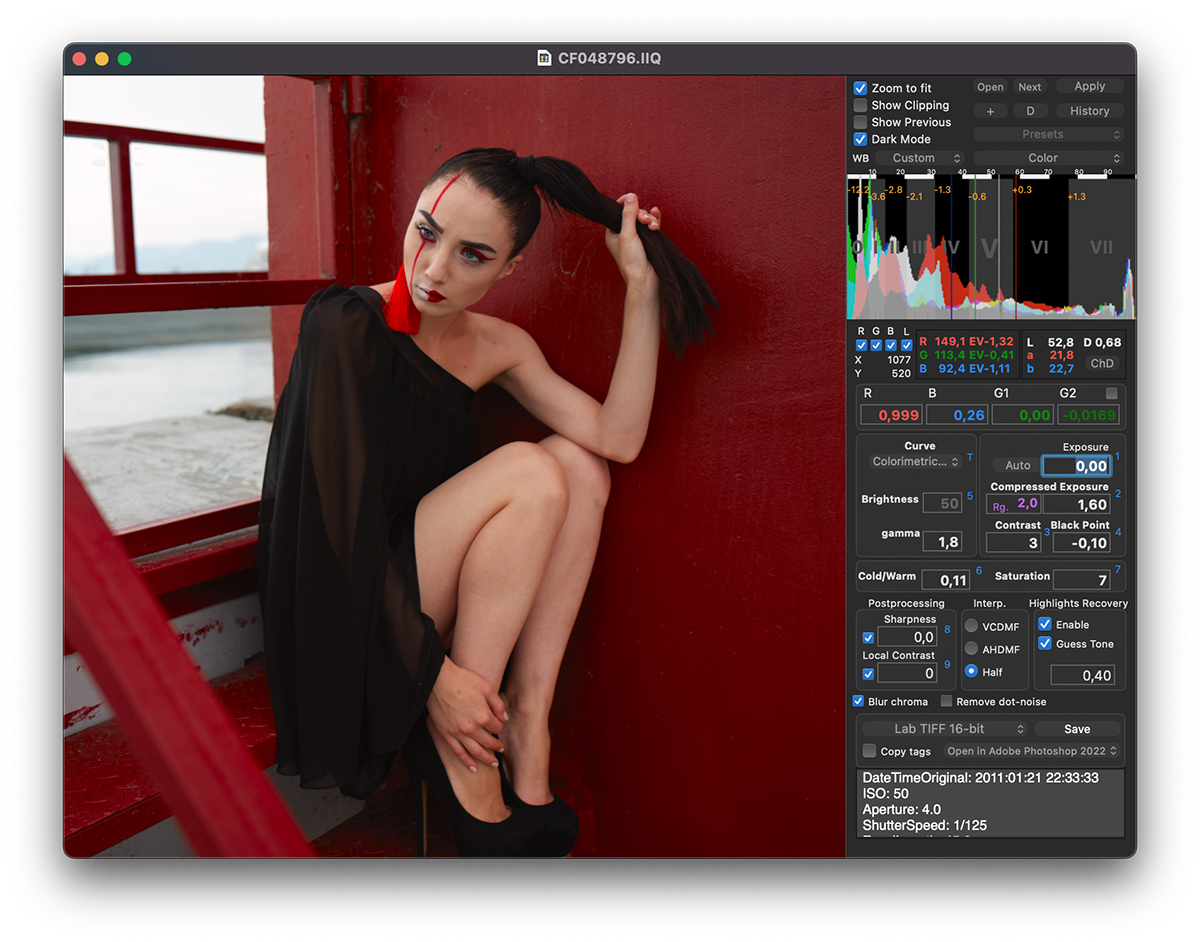Click the 'Aperture: 4.0' metadata line

click(901, 809)
